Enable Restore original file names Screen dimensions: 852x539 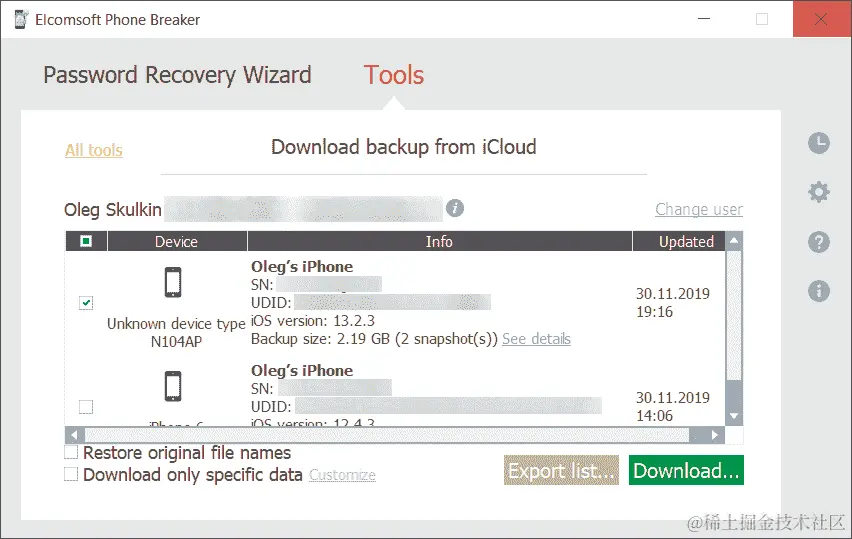[71, 452]
